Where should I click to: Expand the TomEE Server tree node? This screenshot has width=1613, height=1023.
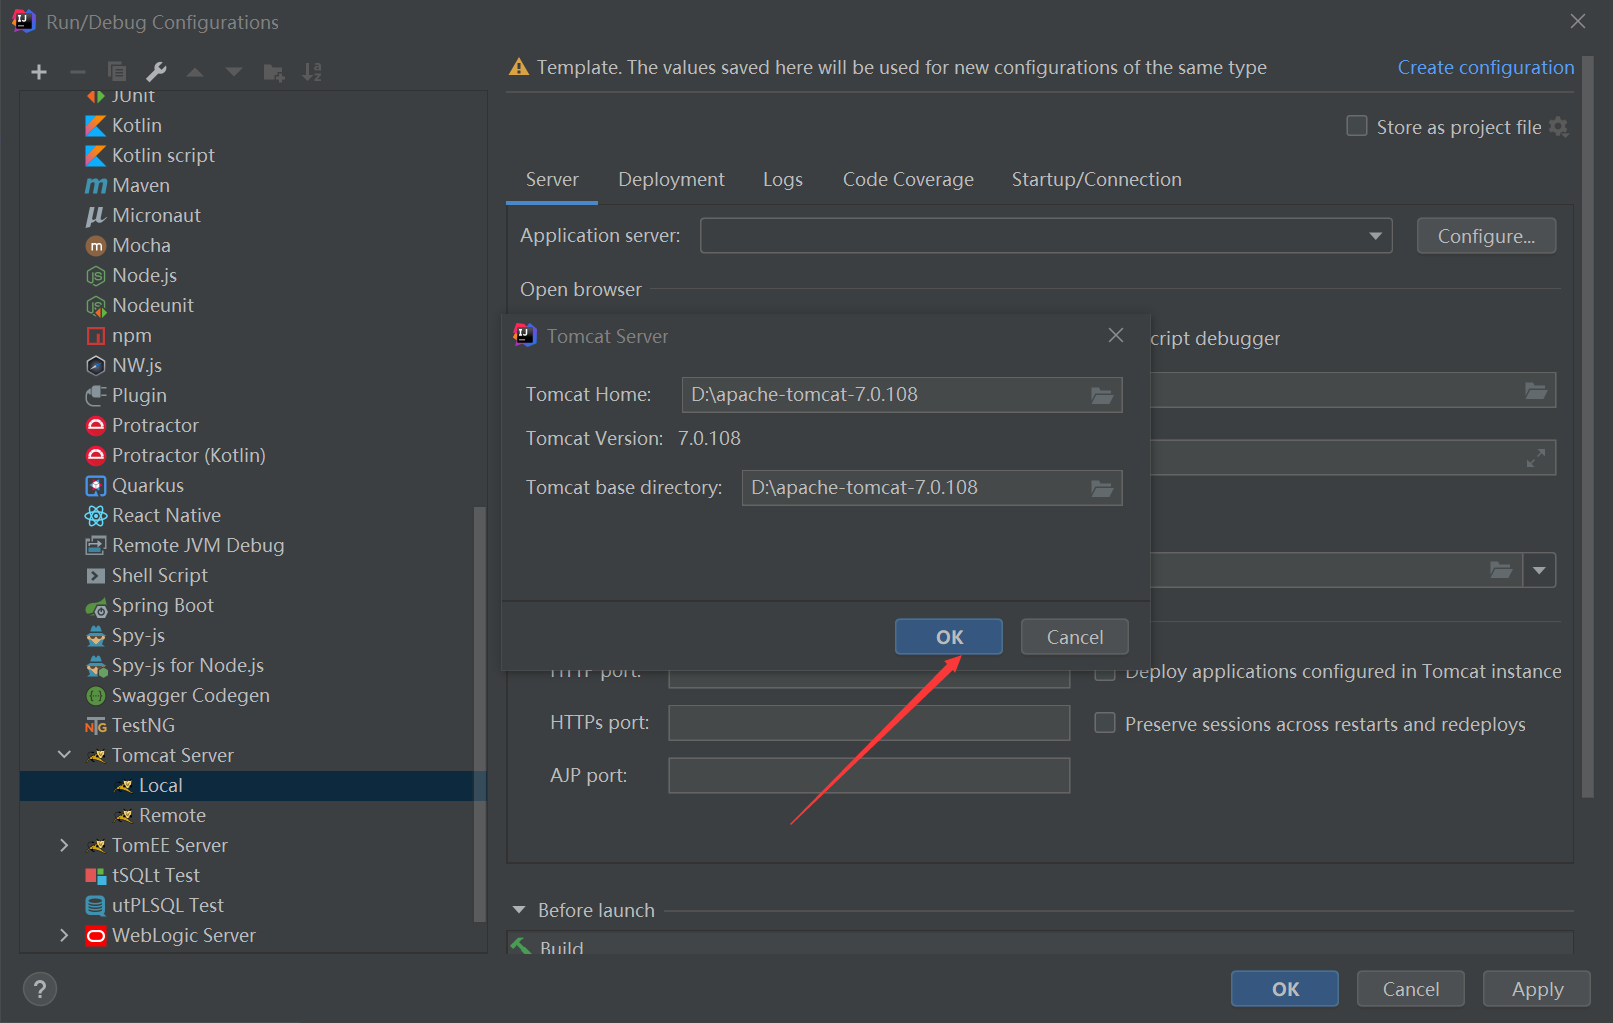tap(65, 845)
